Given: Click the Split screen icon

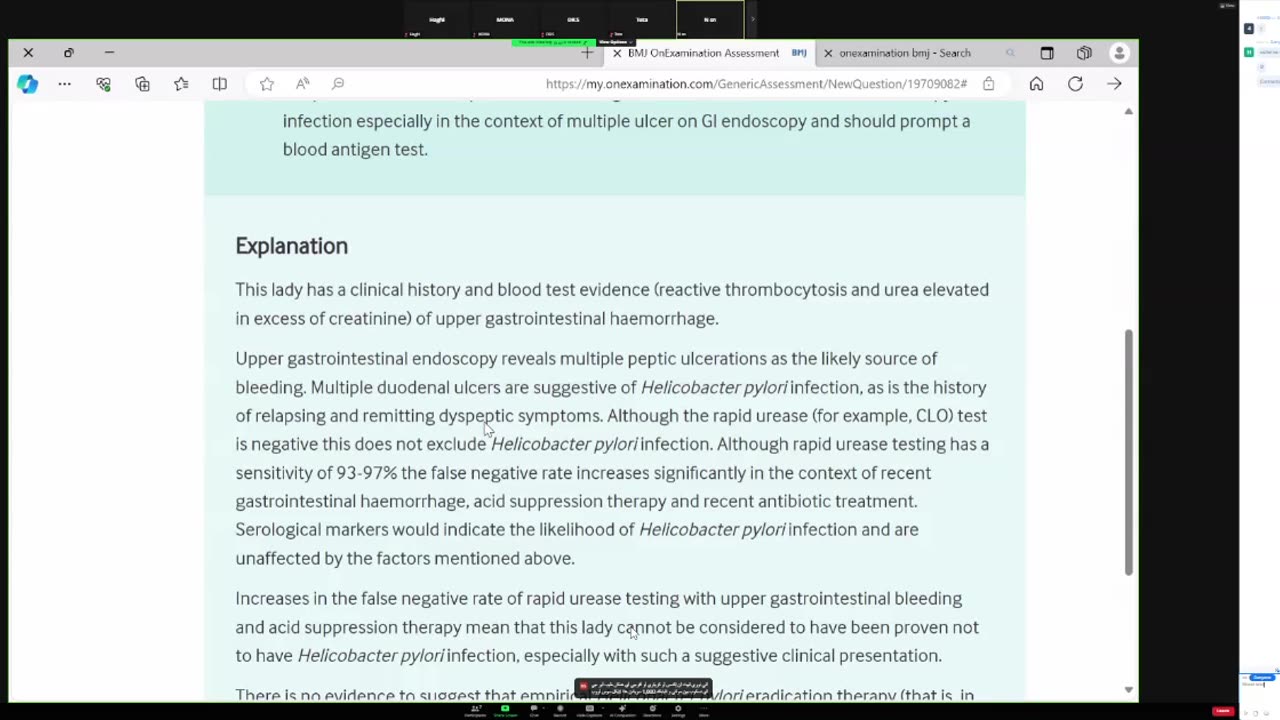Looking at the screenshot, I should [220, 84].
